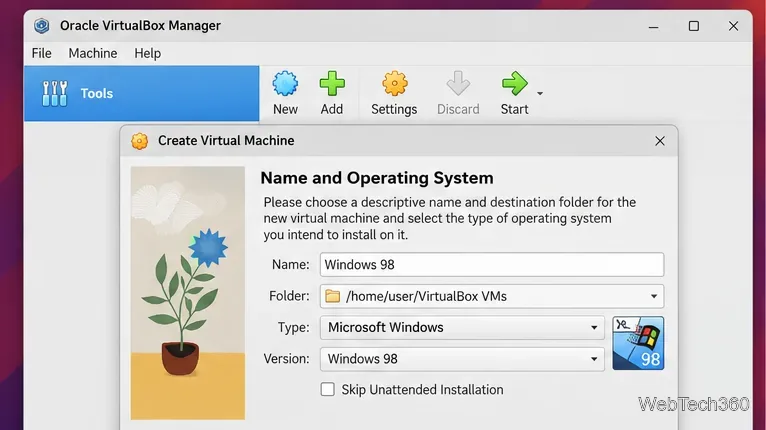Click the Name: field label
766x430 pixels.
pyautogui.click(x=291, y=264)
